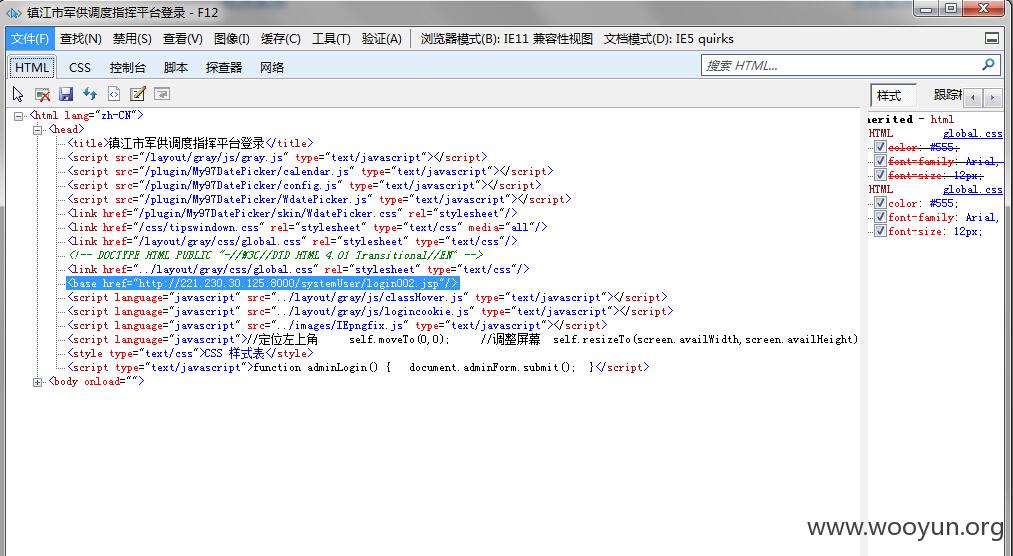This screenshot has height=556, width=1013.
Task: Switch to the 脚本 tab
Action: (176, 67)
